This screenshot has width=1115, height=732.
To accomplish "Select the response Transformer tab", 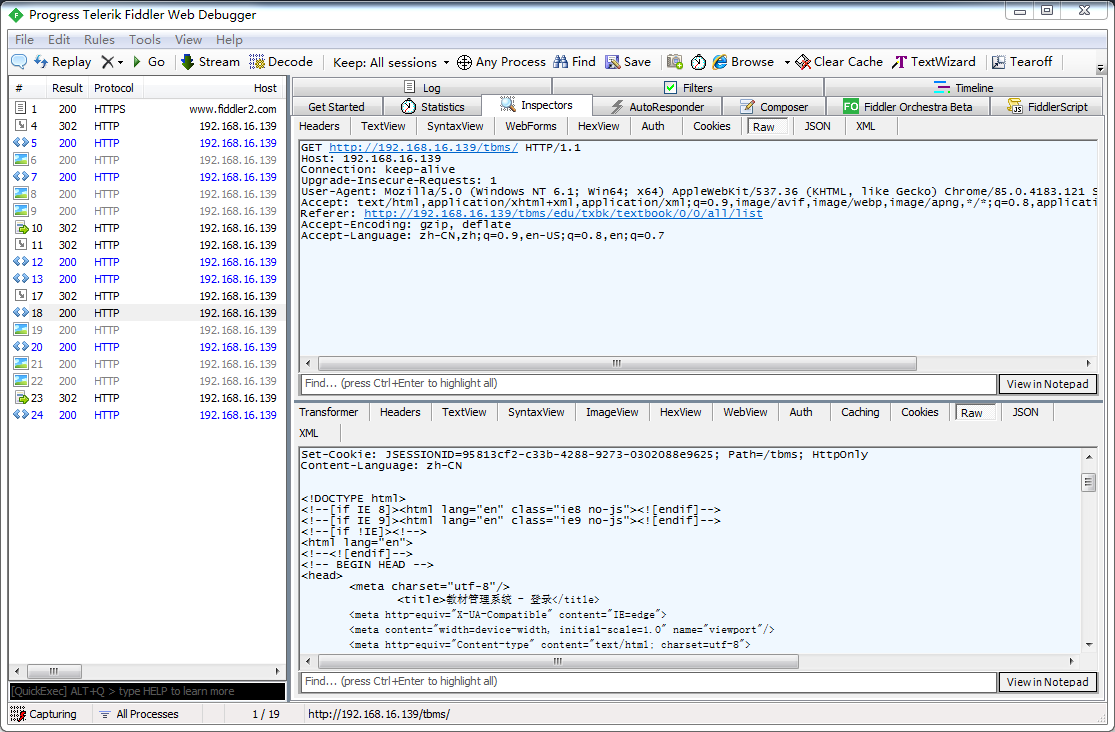I will tap(329, 412).
